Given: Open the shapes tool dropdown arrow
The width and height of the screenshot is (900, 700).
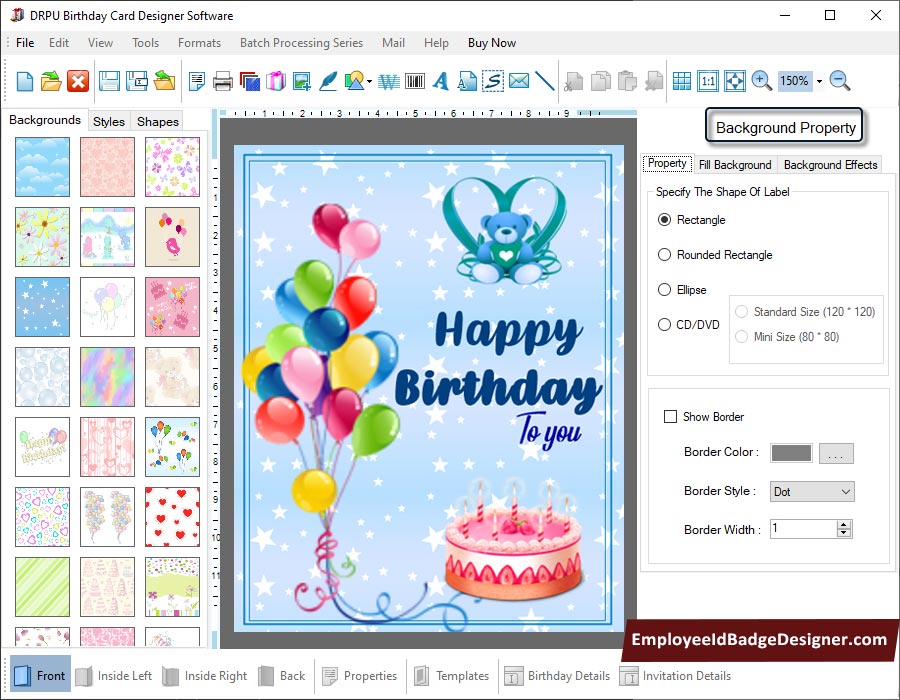Looking at the screenshot, I should point(369,81).
